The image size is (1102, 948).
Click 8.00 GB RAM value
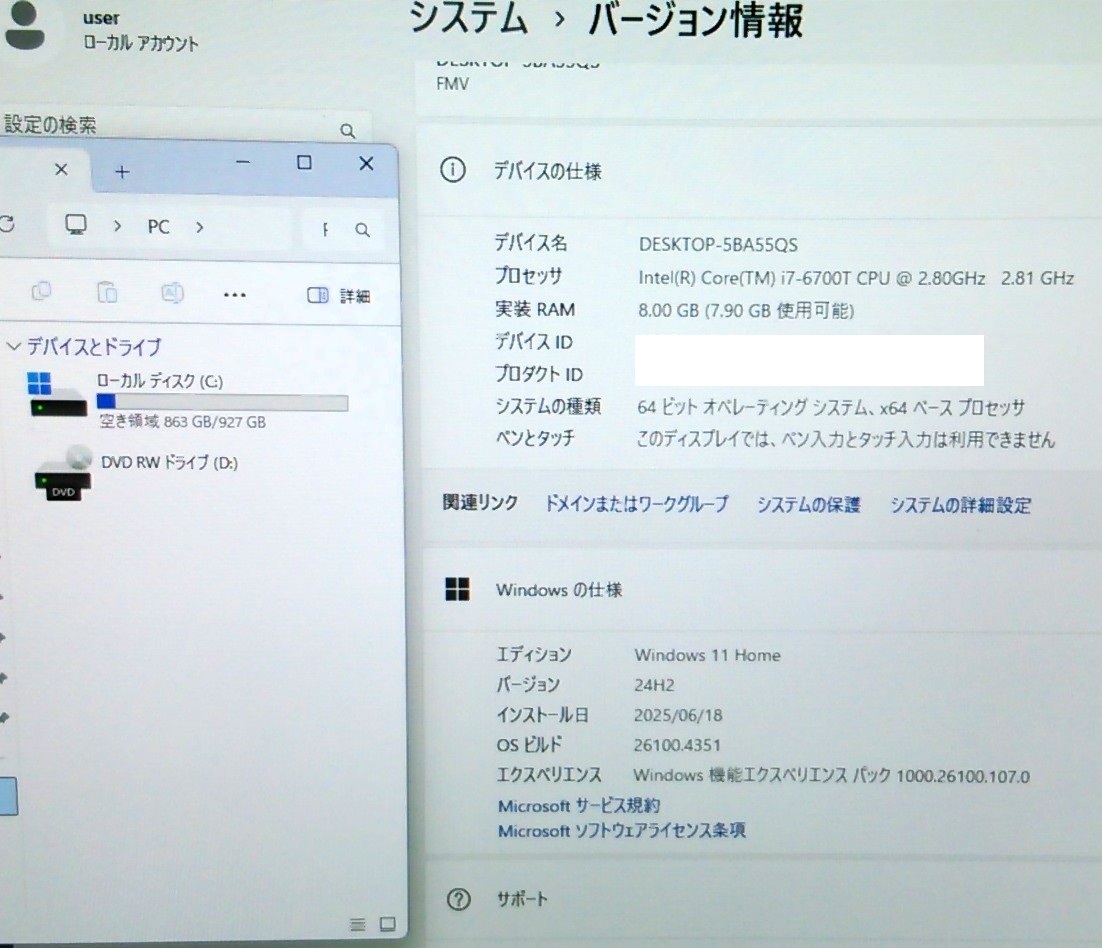pos(746,311)
